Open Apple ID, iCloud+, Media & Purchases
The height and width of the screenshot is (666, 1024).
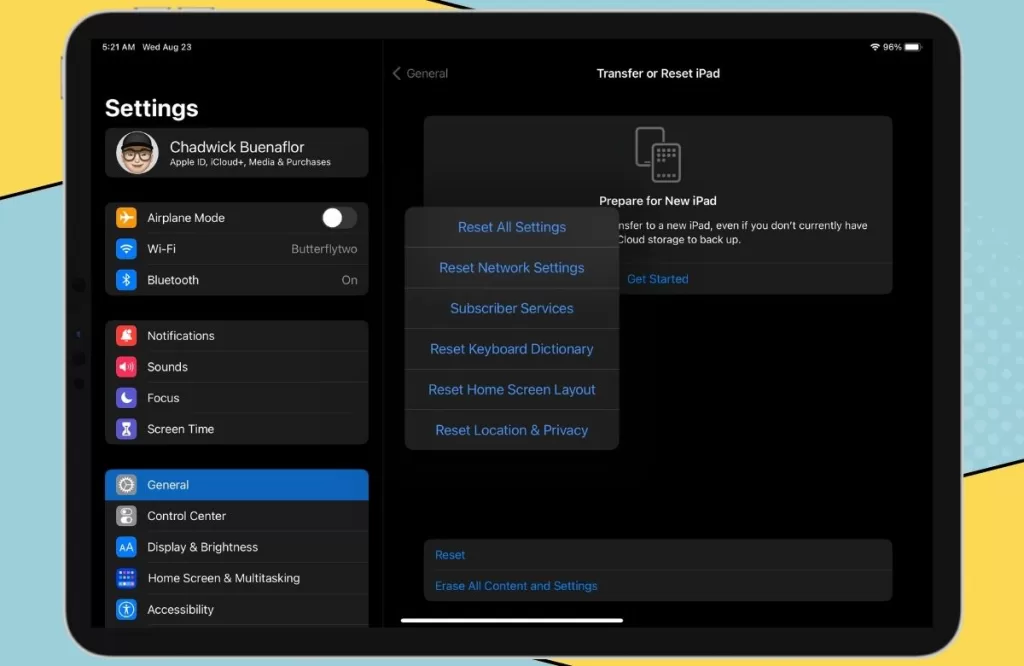236,153
